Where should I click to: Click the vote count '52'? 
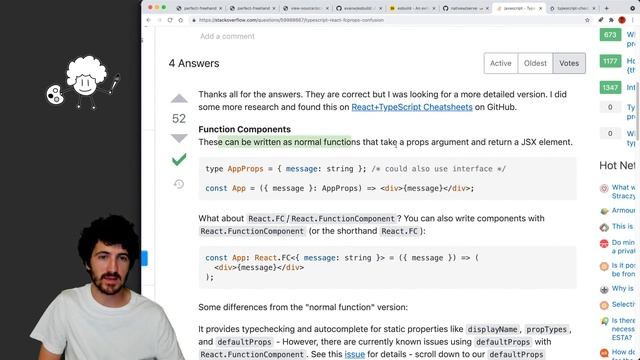[179, 118]
